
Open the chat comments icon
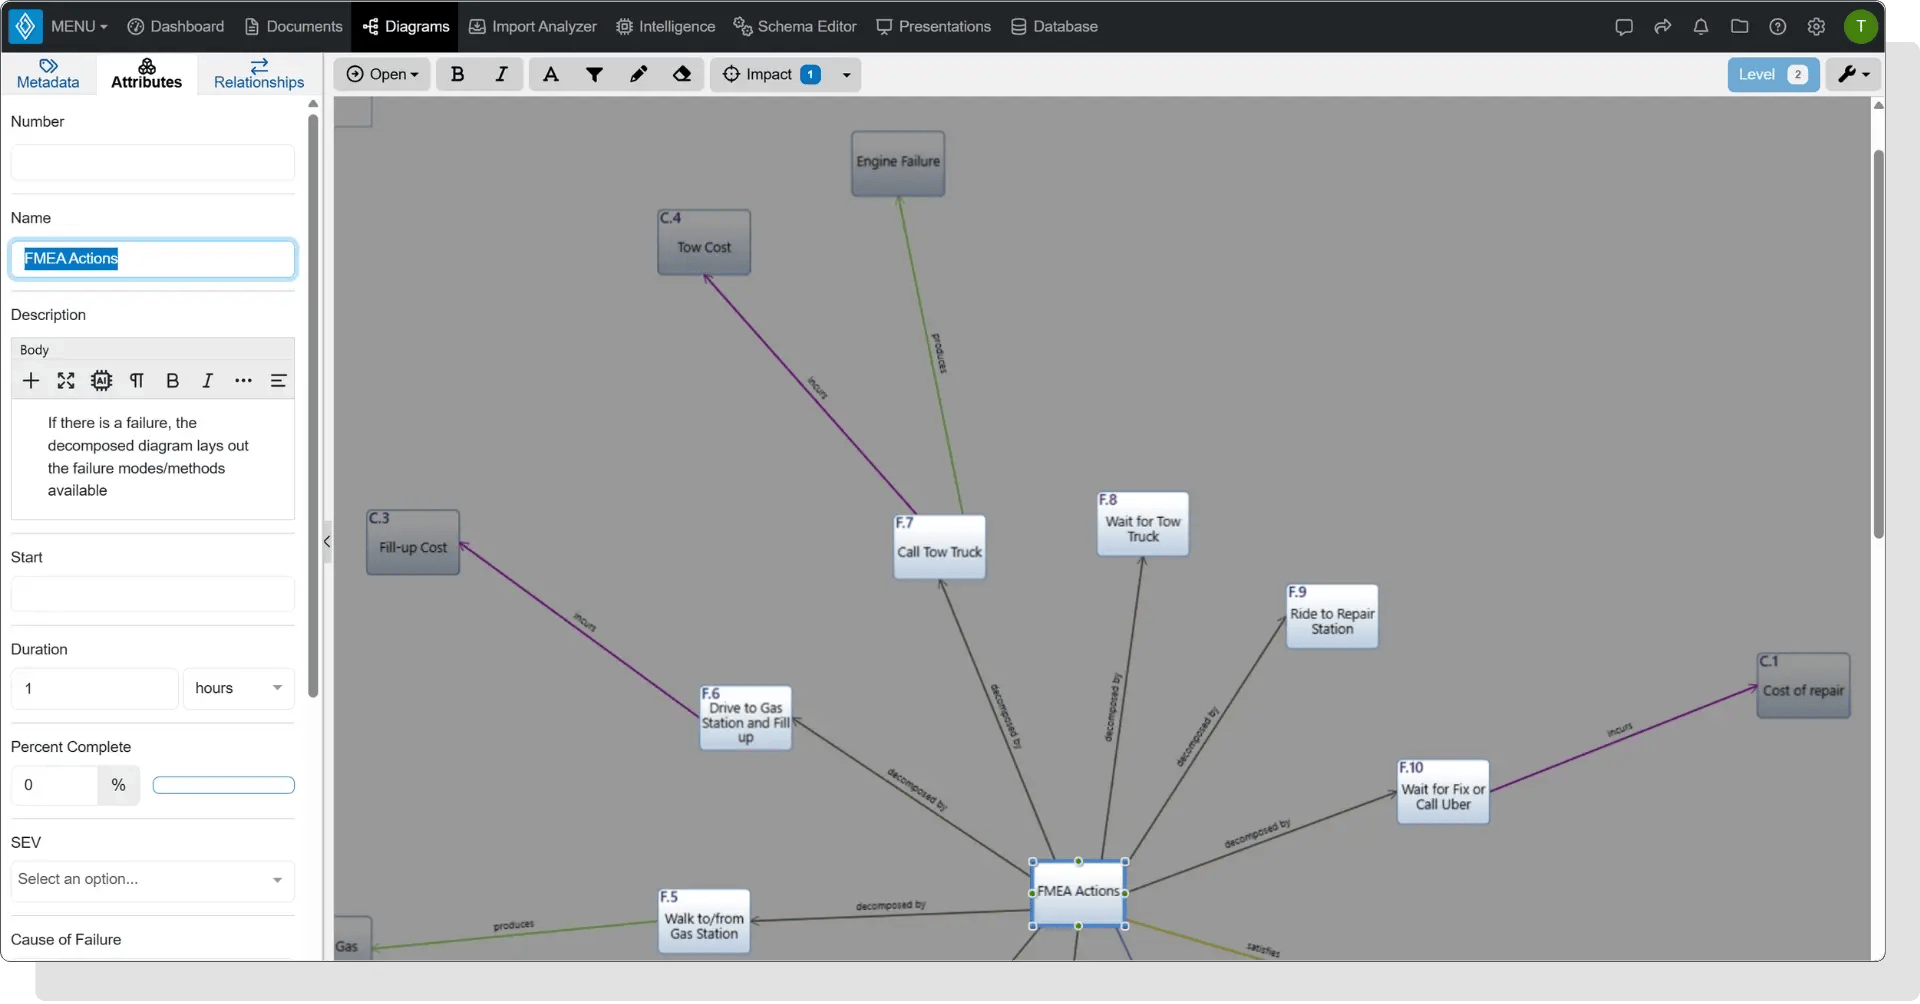click(x=1624, y=27)
